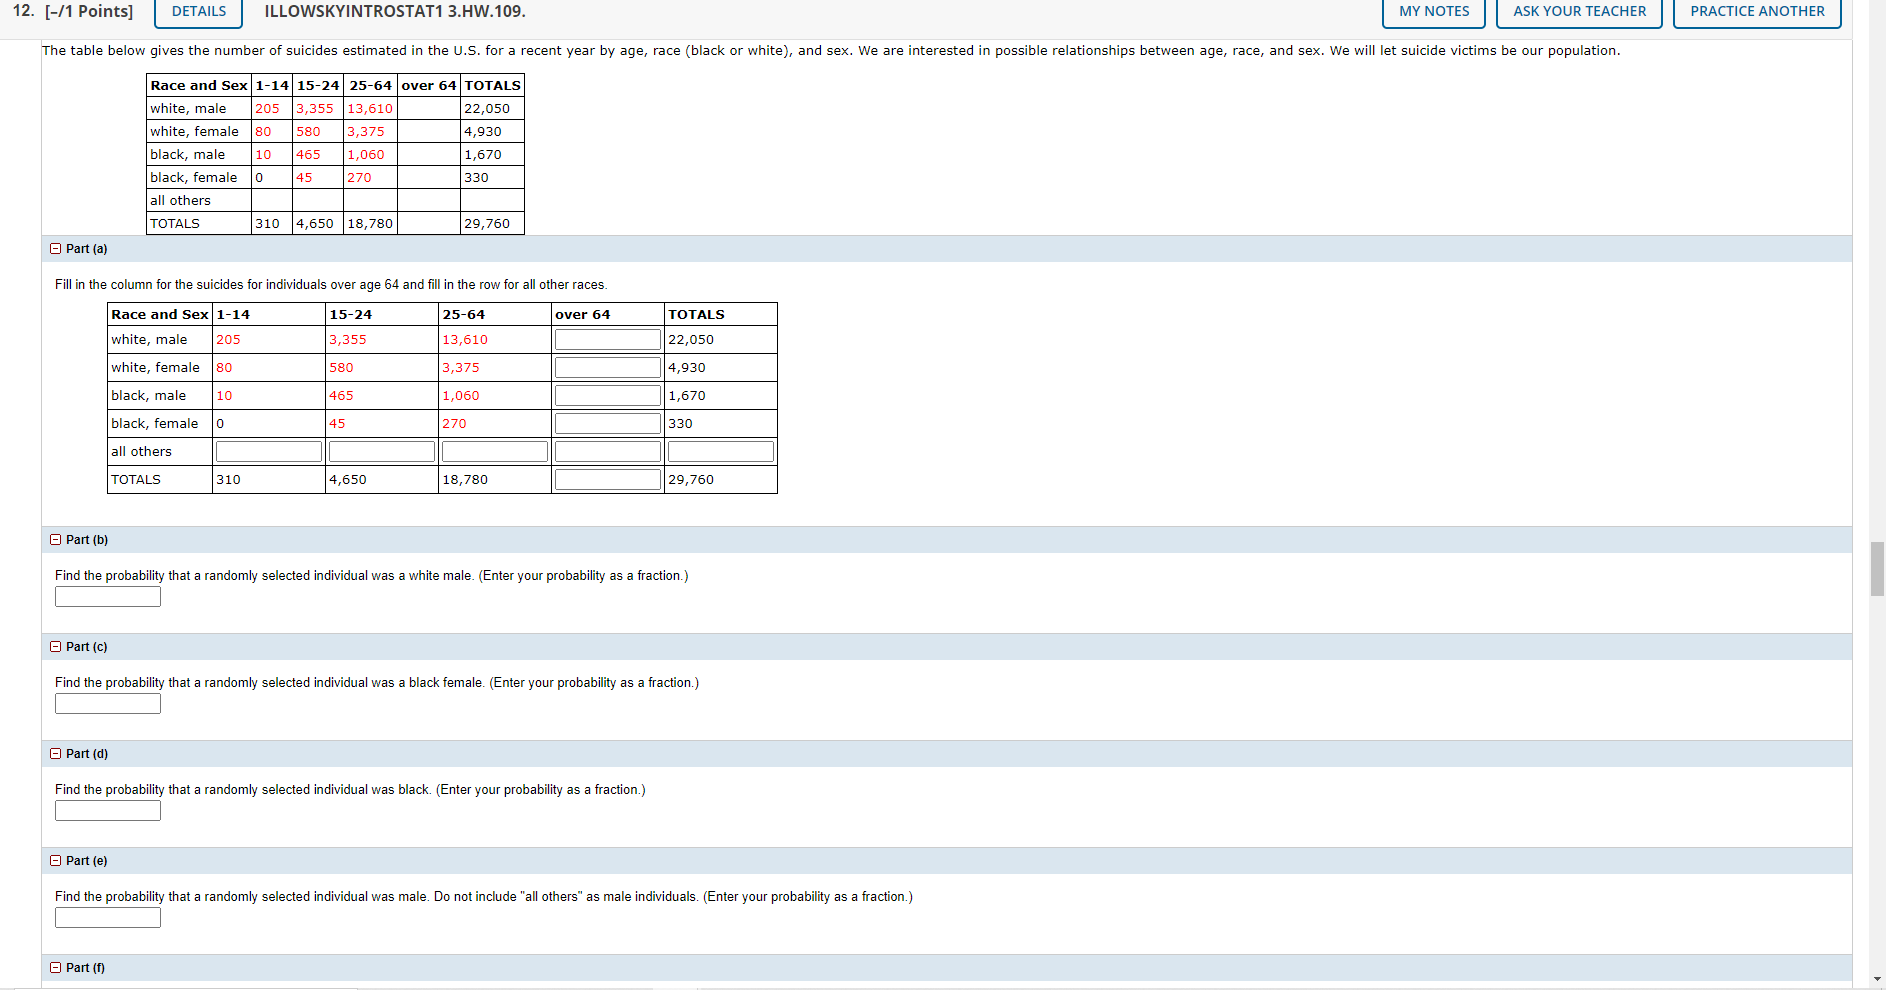The width and height of the screenshot is (1886, 990).
Task: Collapse Part (a) section
Action: coord(56,248)
